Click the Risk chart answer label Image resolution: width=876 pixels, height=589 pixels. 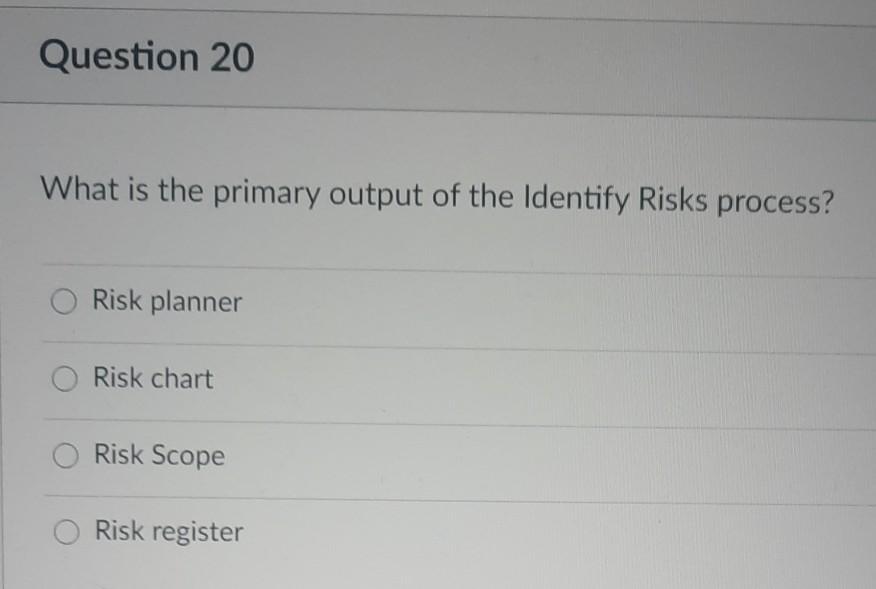tap(152, 379)
